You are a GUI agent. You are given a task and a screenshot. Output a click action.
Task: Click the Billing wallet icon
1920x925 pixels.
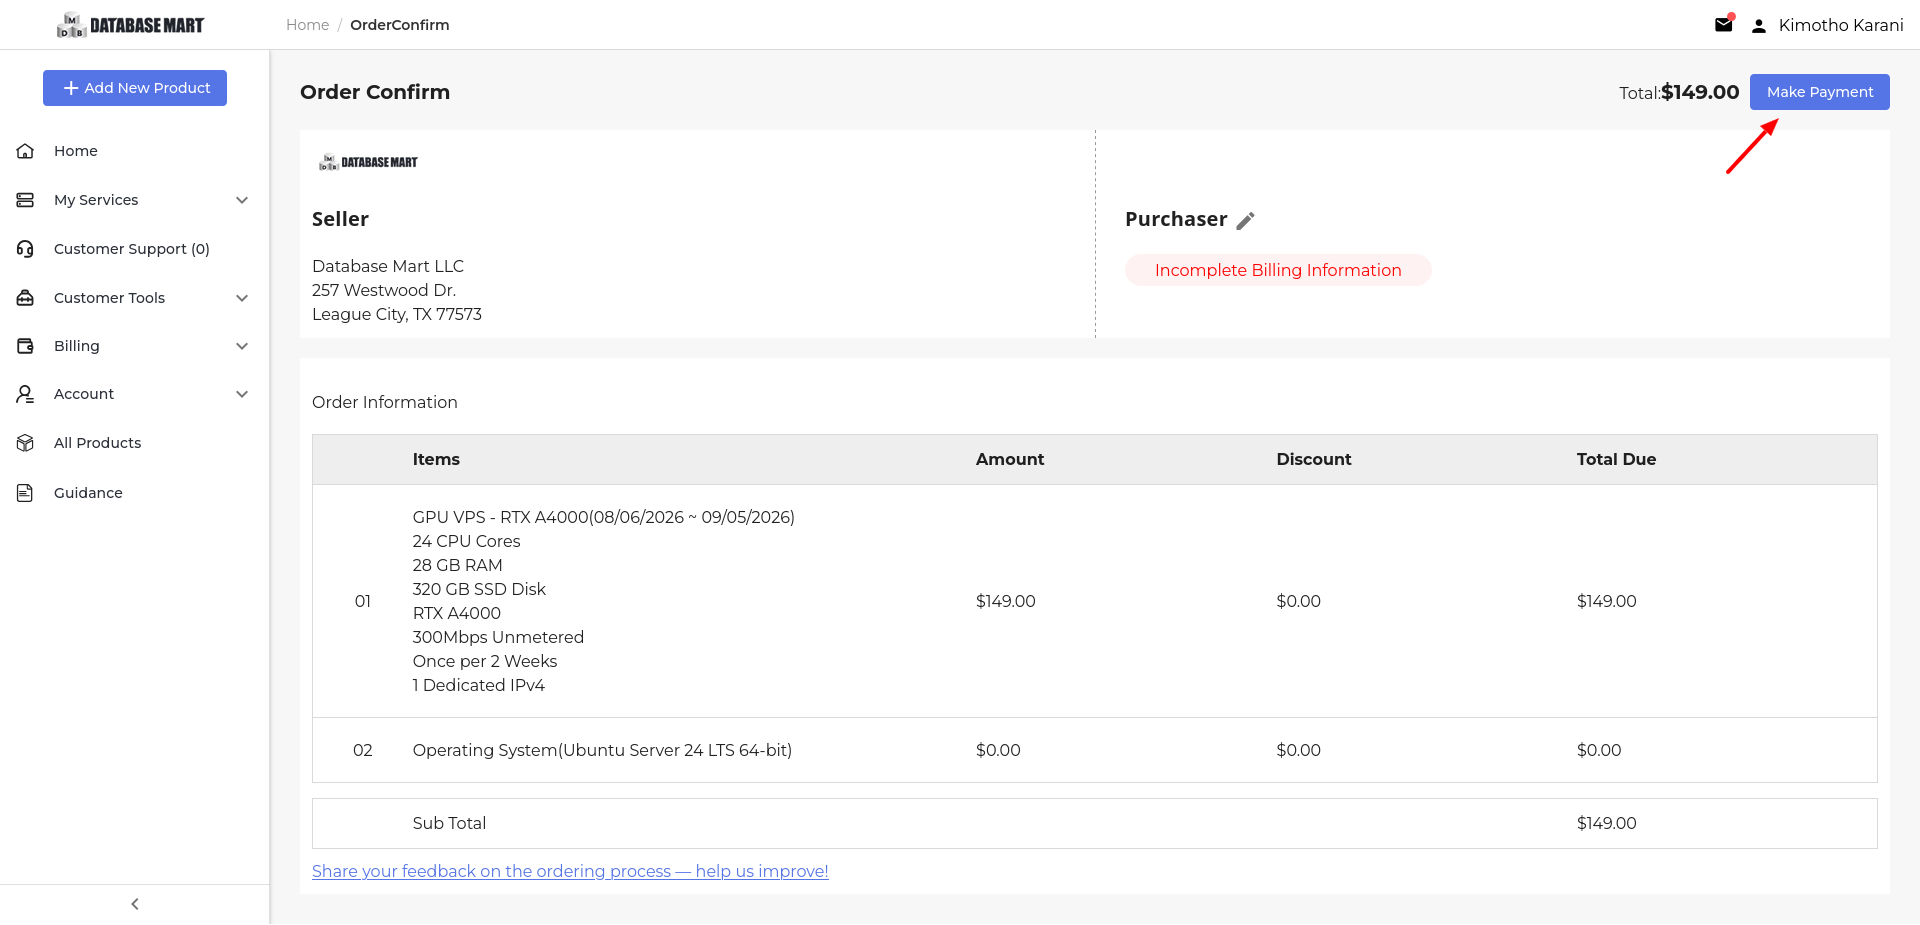pos(26,346)
